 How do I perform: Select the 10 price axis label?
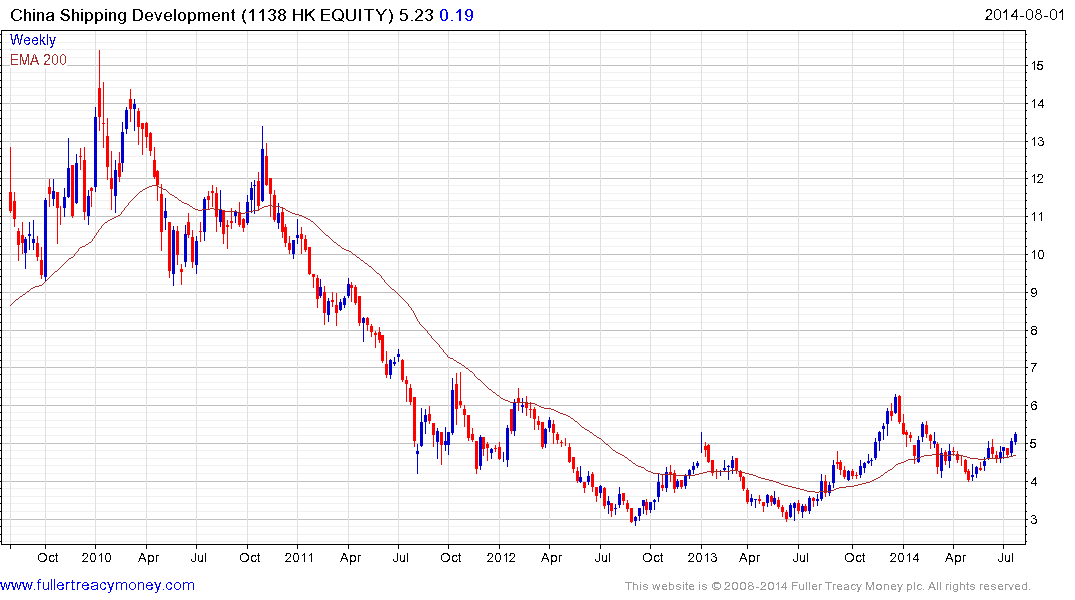tap(1037, 254)
